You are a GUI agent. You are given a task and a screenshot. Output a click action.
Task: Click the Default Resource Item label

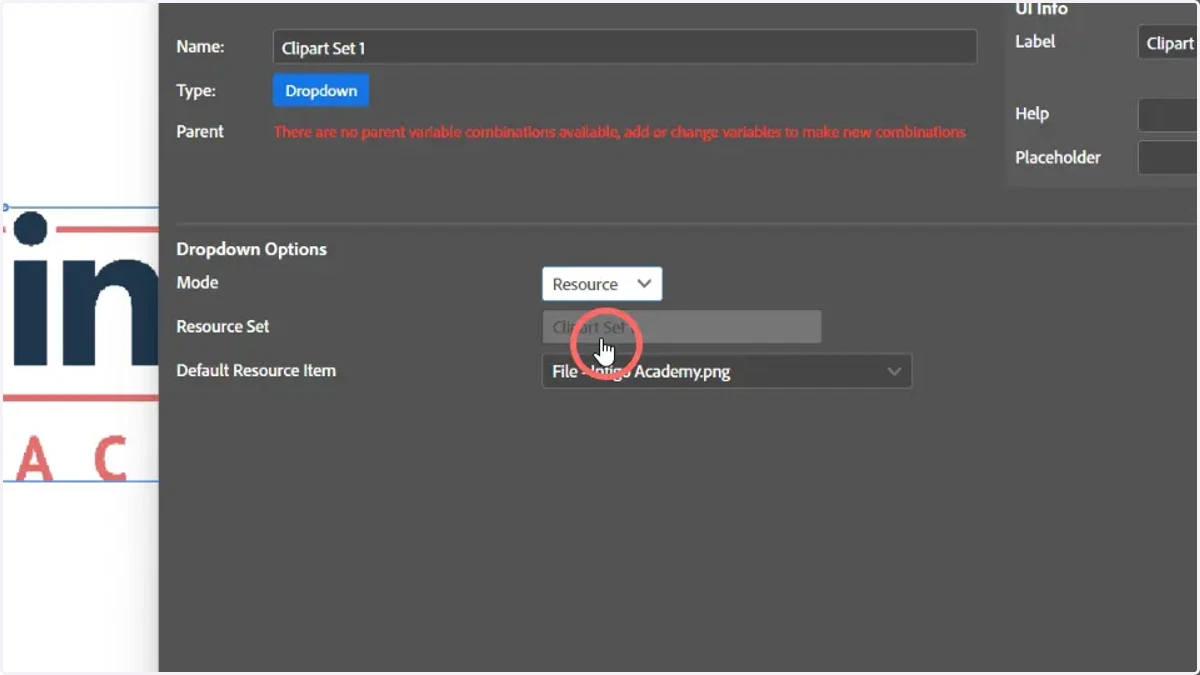click(x=256, y=370)
